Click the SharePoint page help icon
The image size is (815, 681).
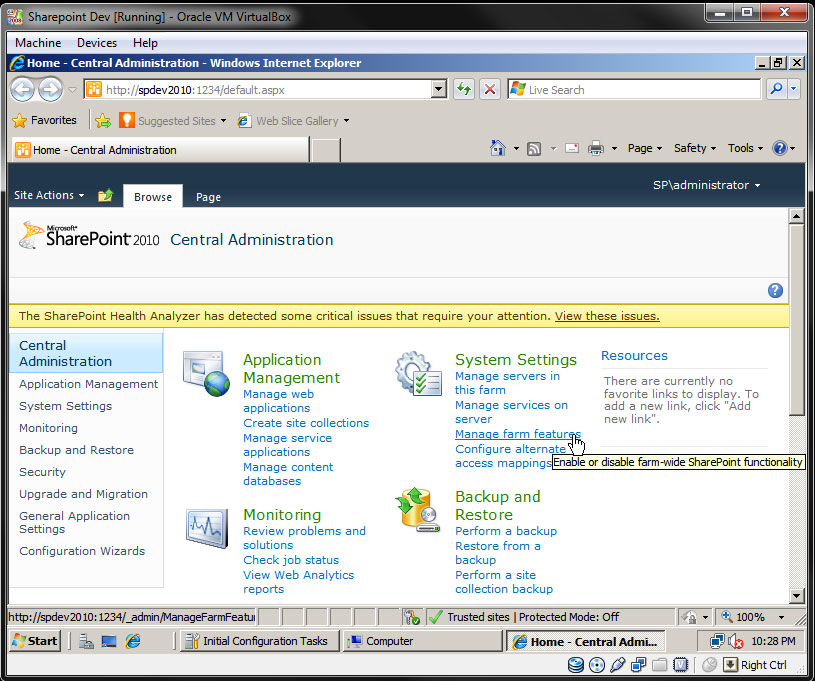pos(775,291)
